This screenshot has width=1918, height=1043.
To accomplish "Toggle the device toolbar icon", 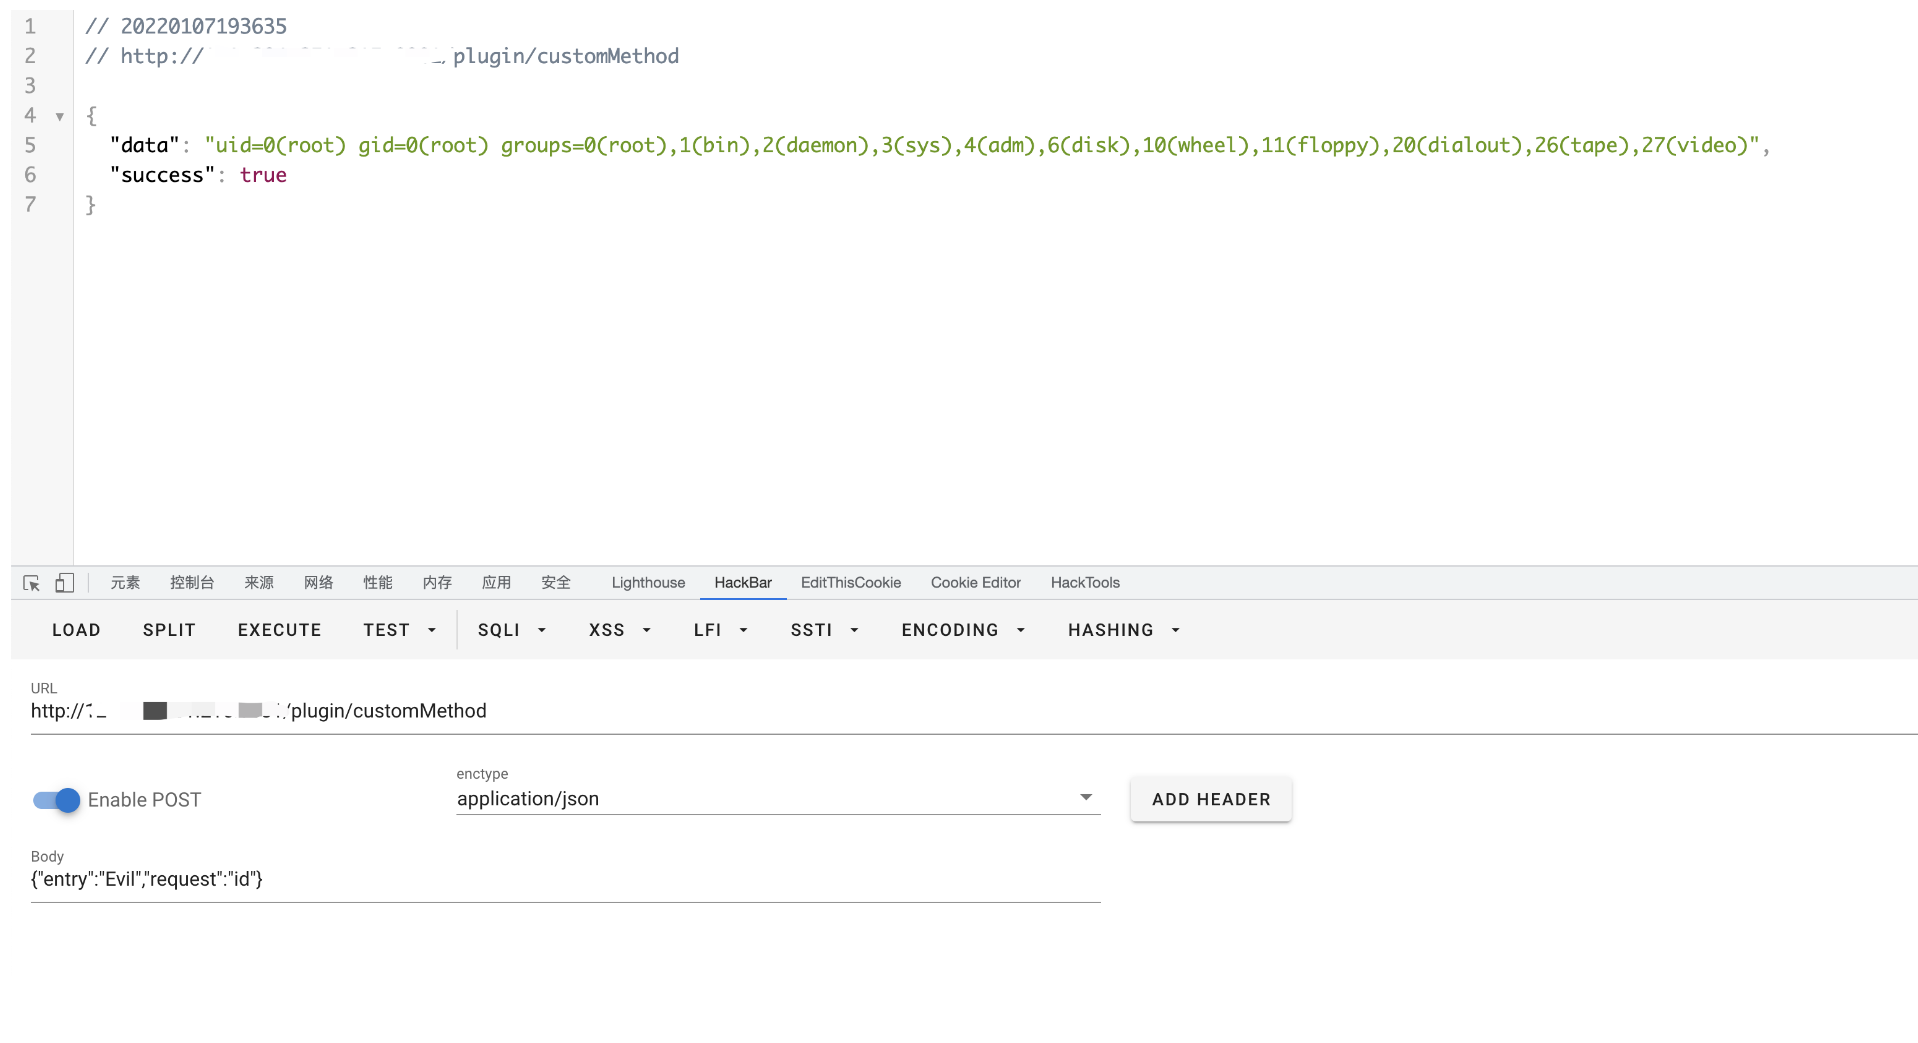I will tap(64, 583).
